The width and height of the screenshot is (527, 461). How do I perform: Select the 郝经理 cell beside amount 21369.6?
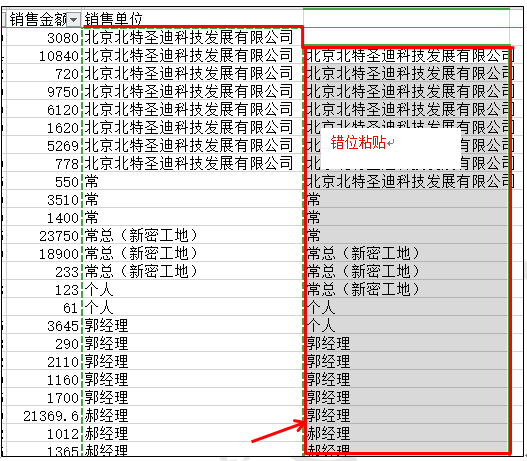click(193, 416)
